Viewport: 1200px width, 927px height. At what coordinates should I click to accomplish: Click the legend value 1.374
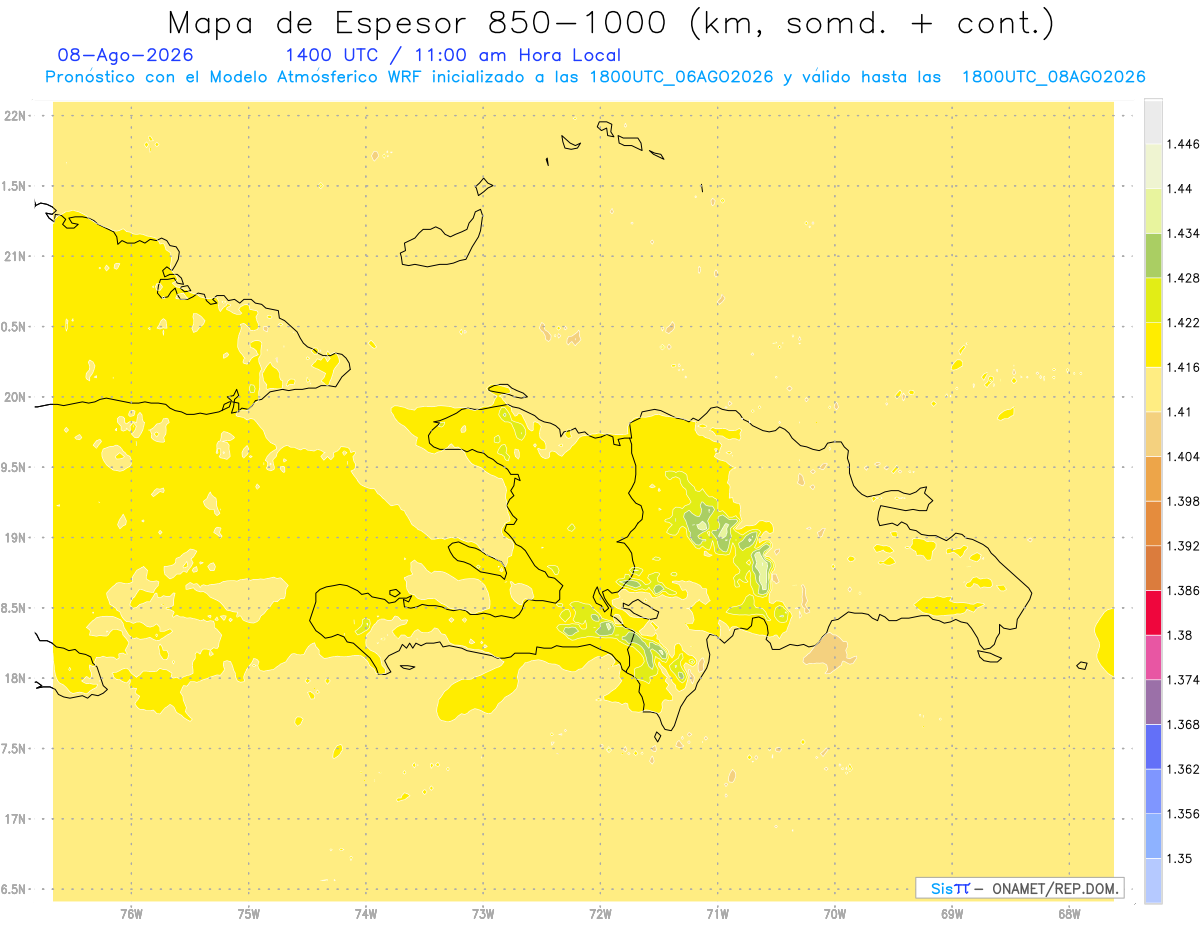[1183, 679]
